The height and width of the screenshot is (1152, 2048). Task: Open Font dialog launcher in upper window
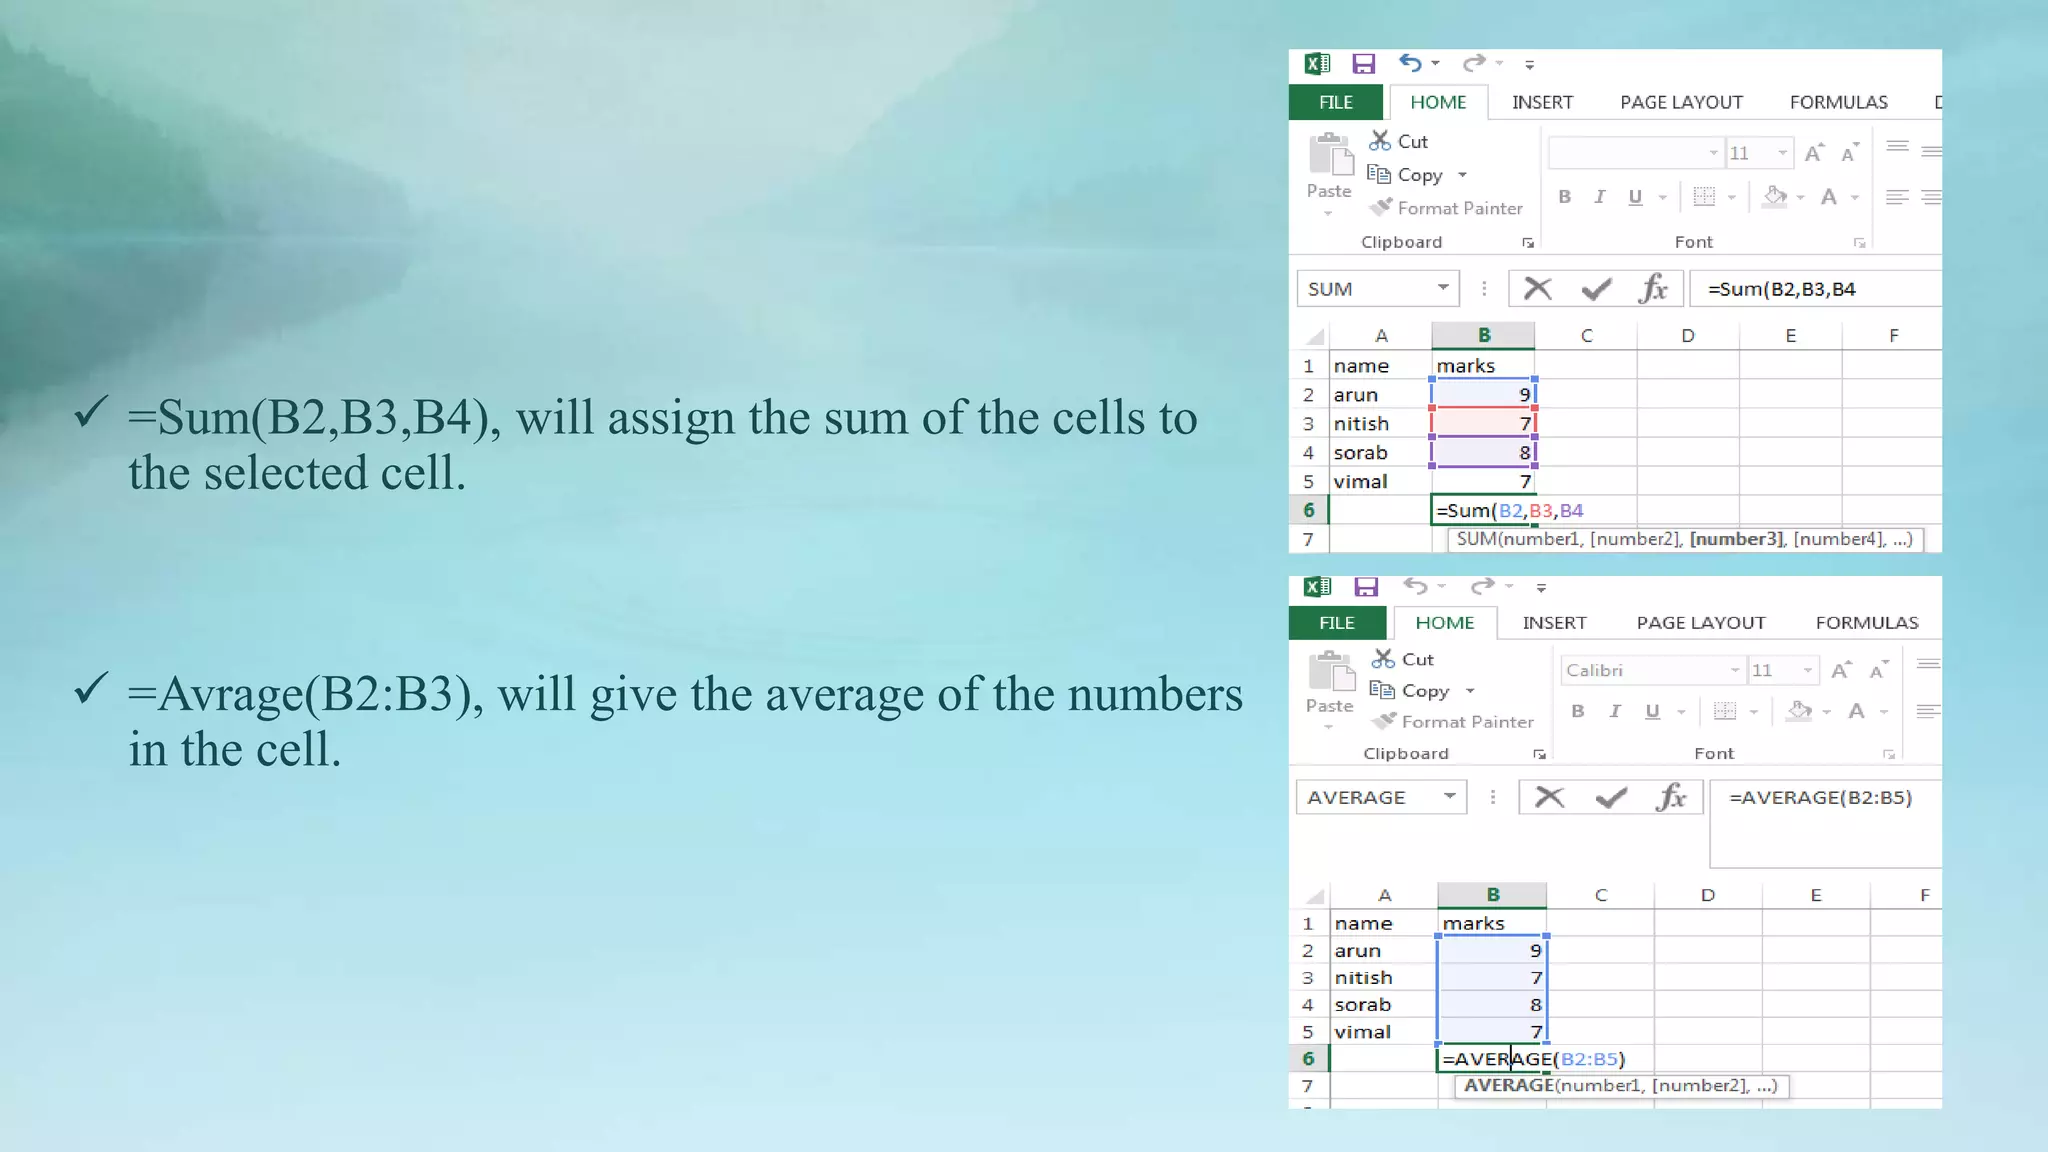tap(1859, 243)
